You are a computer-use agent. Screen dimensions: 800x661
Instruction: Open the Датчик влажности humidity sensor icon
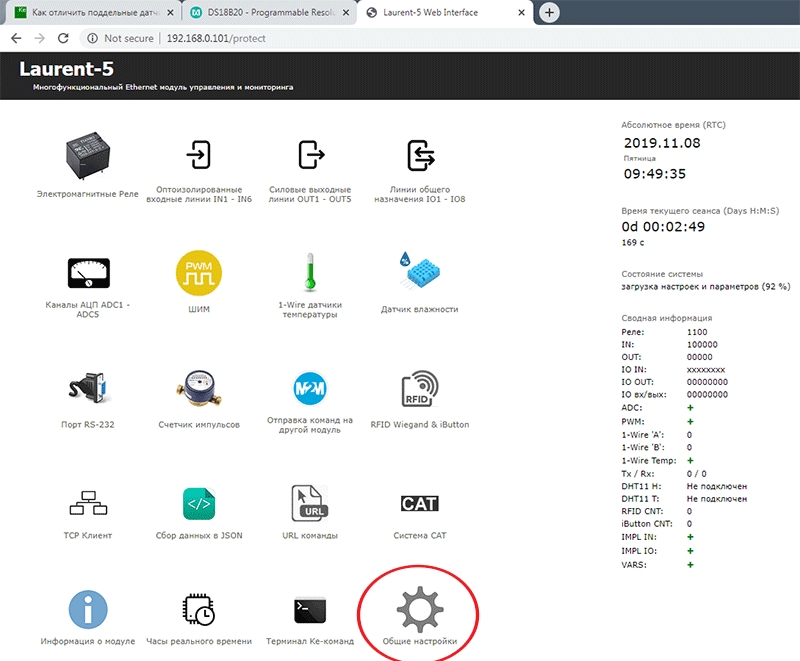419,270
